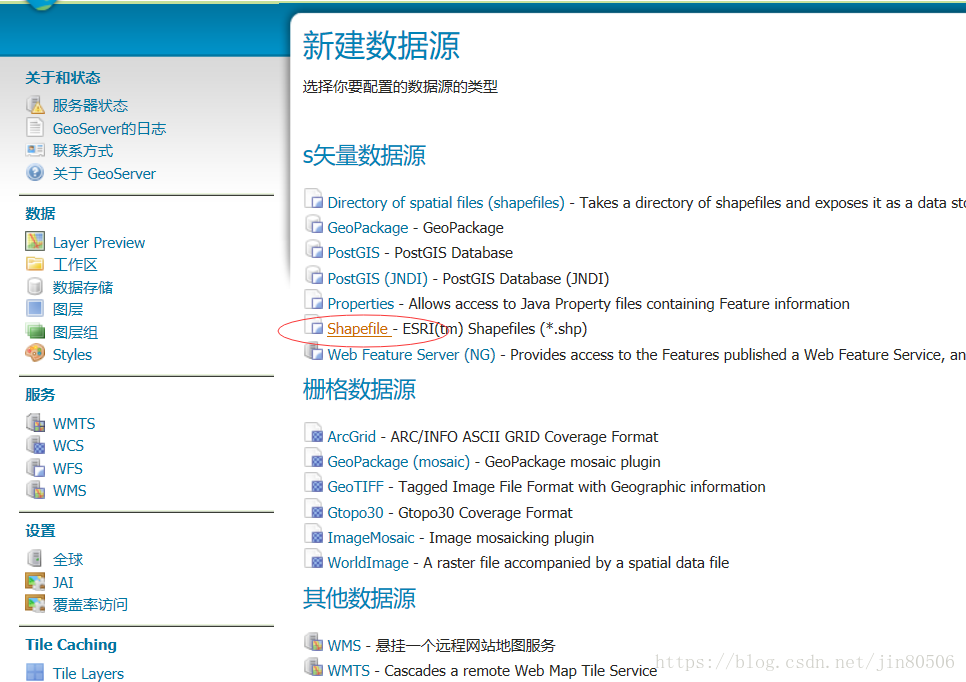Choose the GeoPackage vector data source
Viewport: 966px width, 682px height.
(368, 228)
